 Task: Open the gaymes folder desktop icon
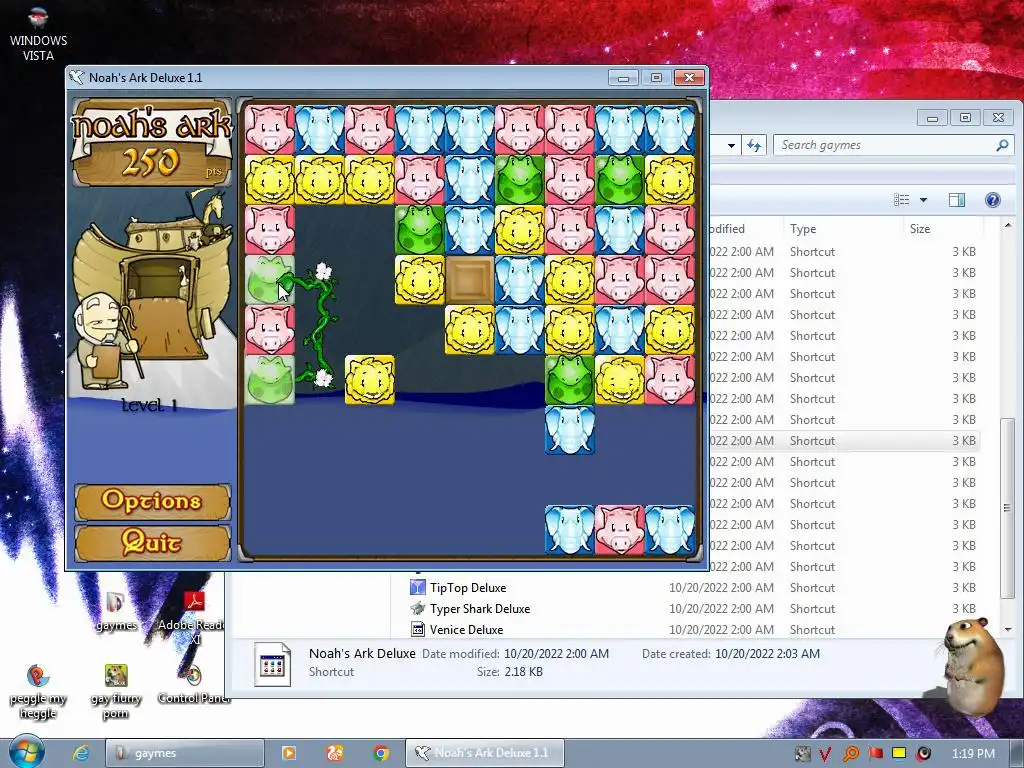(116, 611)
